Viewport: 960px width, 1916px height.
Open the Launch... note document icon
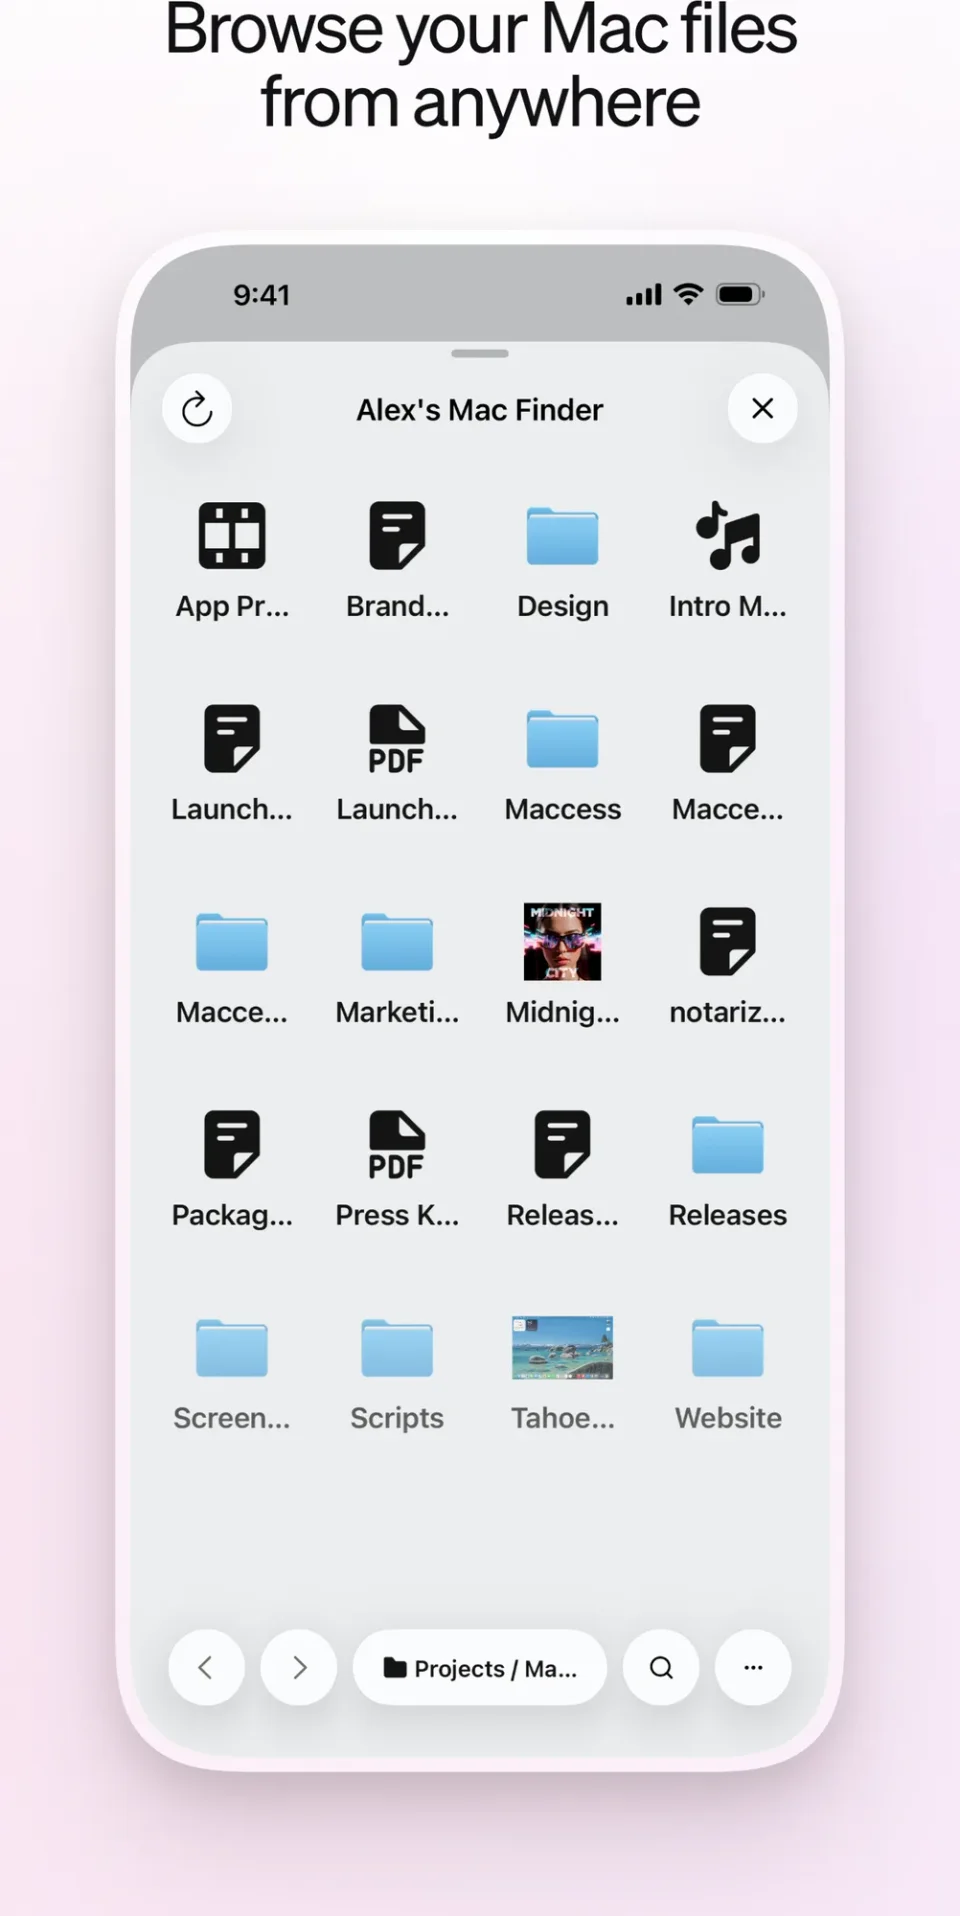(232, 739)
